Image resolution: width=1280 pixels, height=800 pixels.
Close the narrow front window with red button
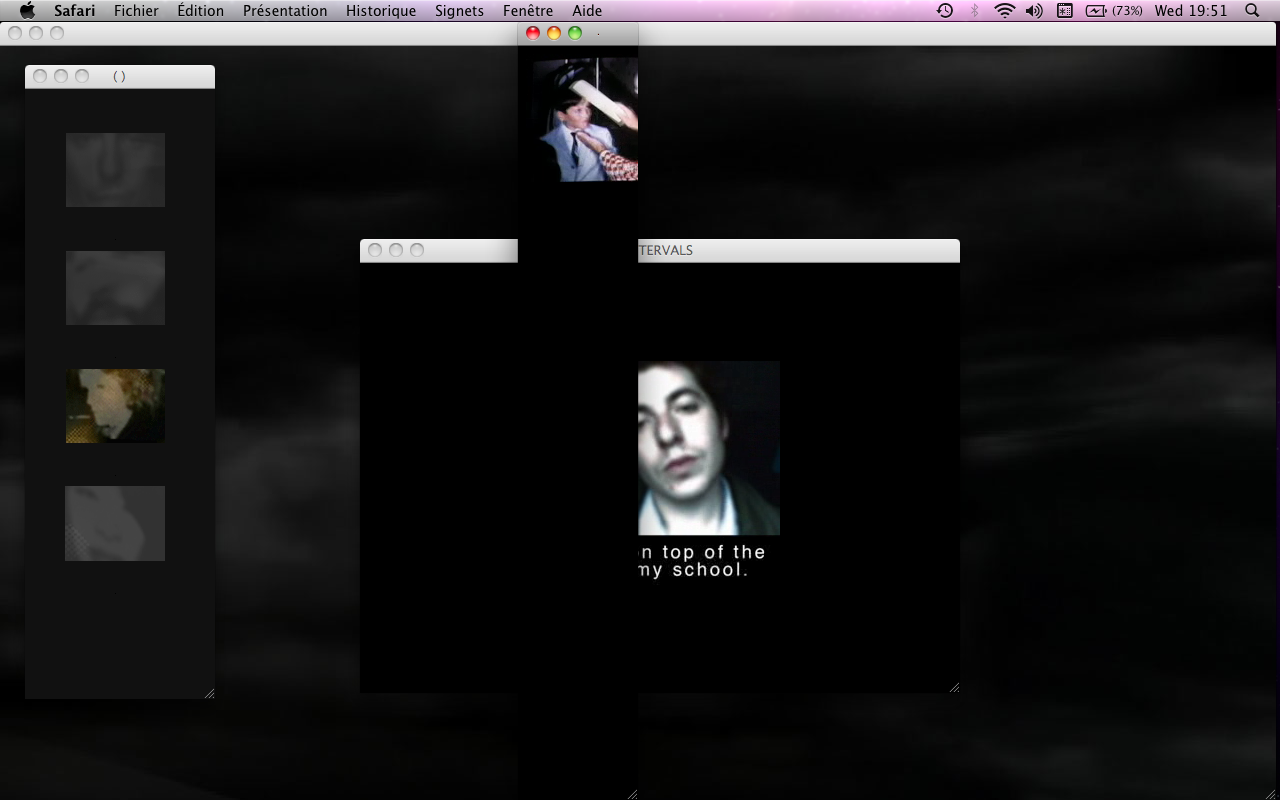pos(533,33)
